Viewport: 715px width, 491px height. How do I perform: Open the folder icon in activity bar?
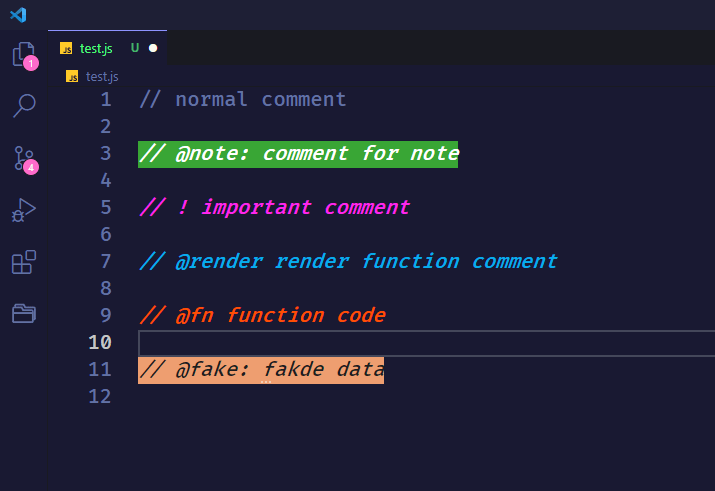pyautogui.click(x=24, y=314)
